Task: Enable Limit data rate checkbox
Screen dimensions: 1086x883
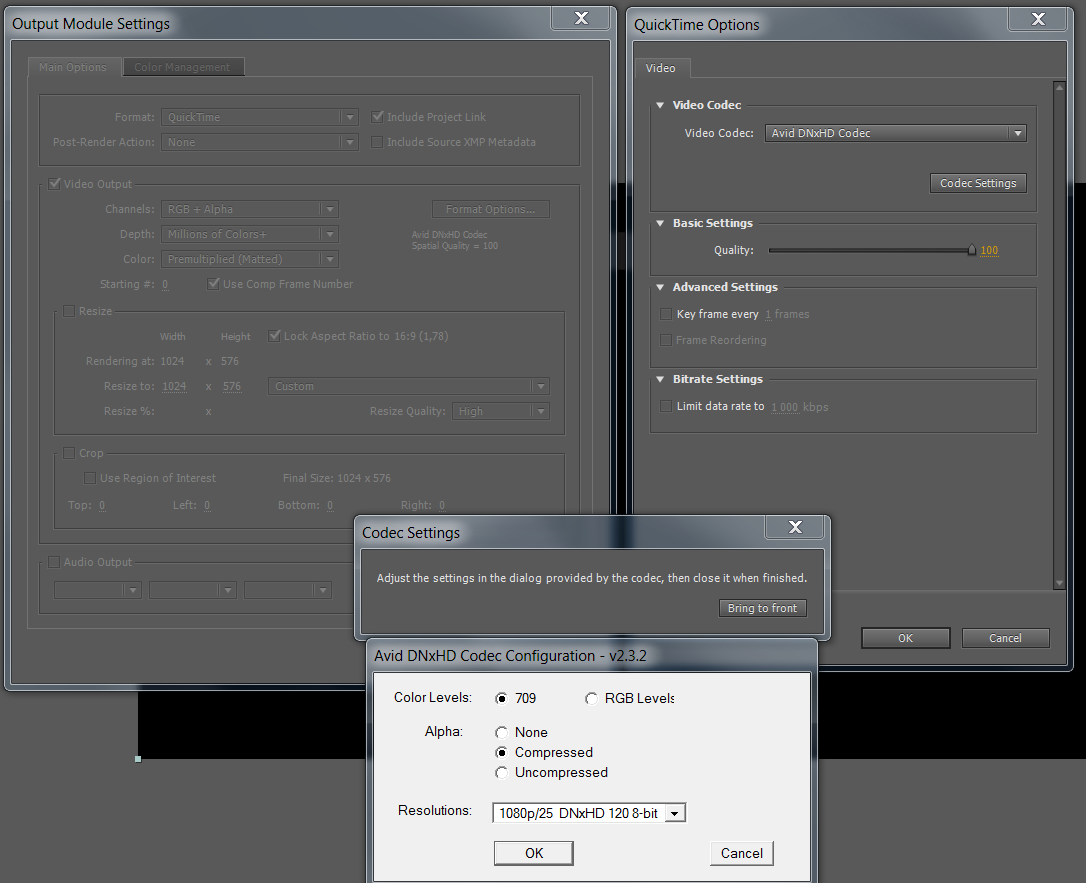Action: click(x=666, y=406)
